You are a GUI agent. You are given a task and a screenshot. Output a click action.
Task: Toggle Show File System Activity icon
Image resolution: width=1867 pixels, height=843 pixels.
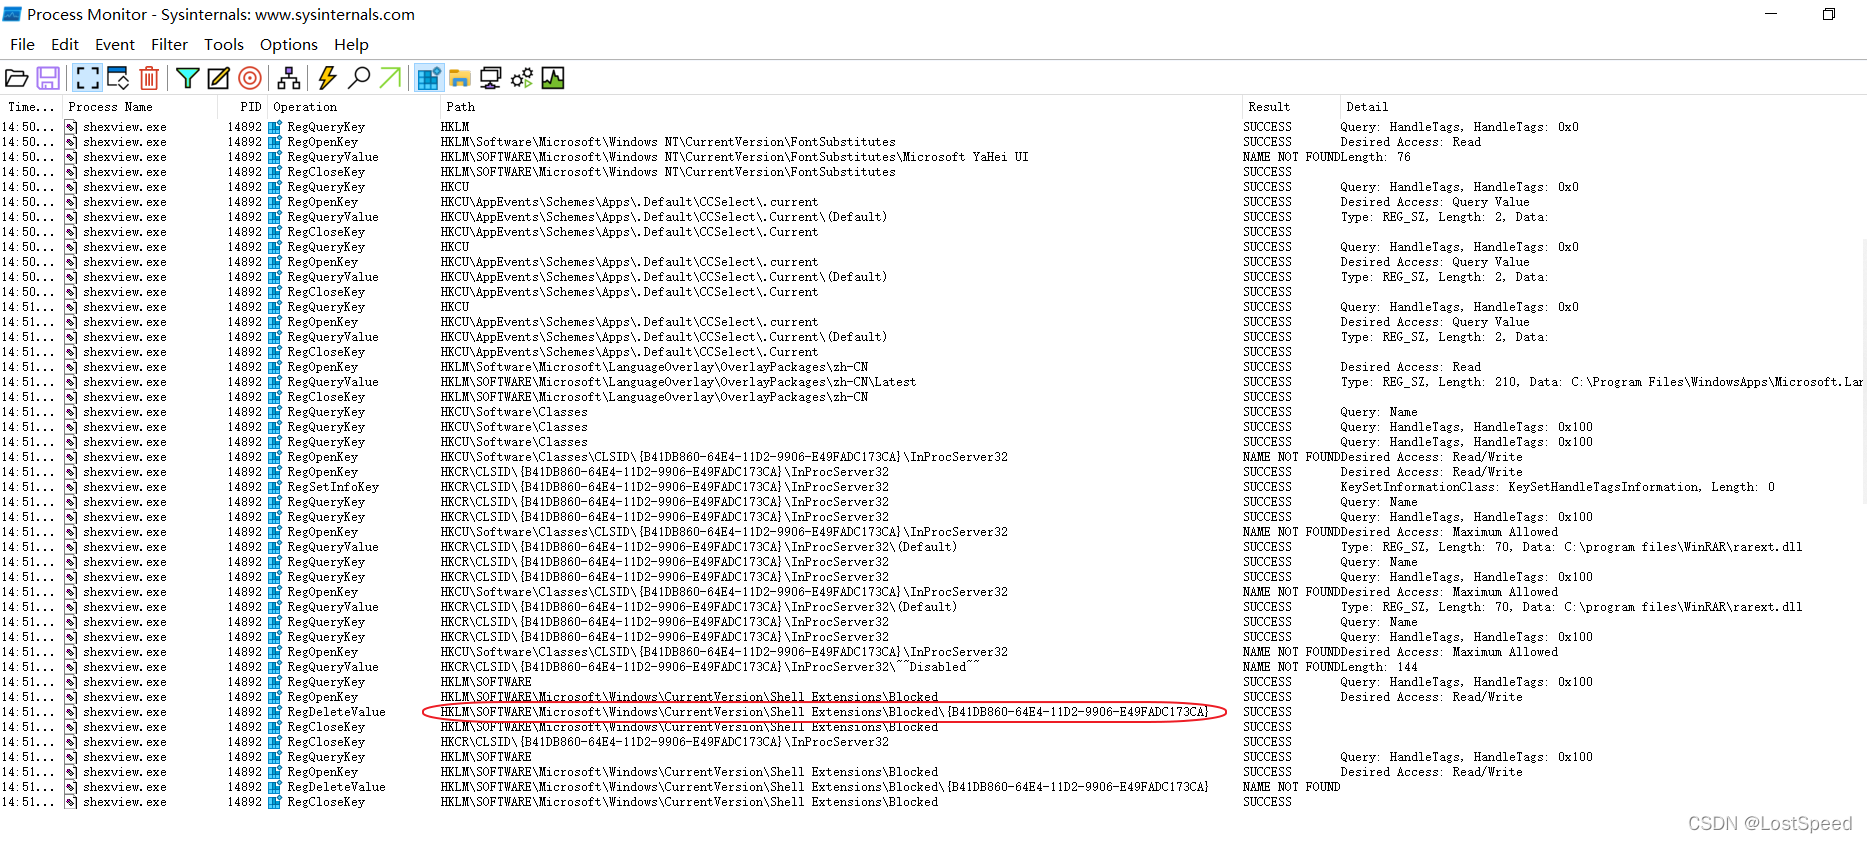(x=460, y=78)
